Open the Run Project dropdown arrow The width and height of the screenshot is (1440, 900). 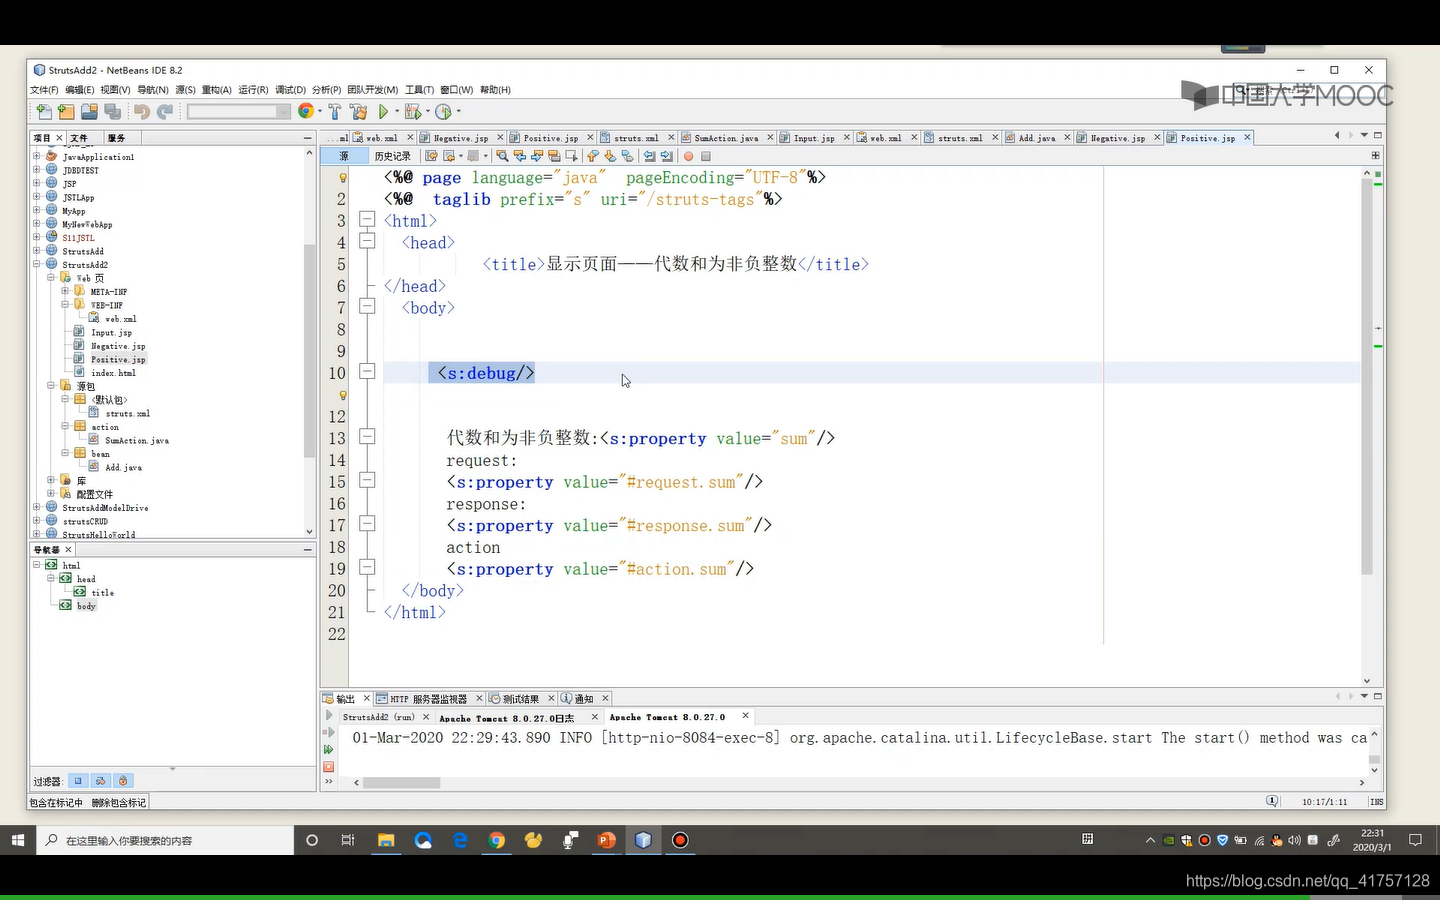pos(396,112)
